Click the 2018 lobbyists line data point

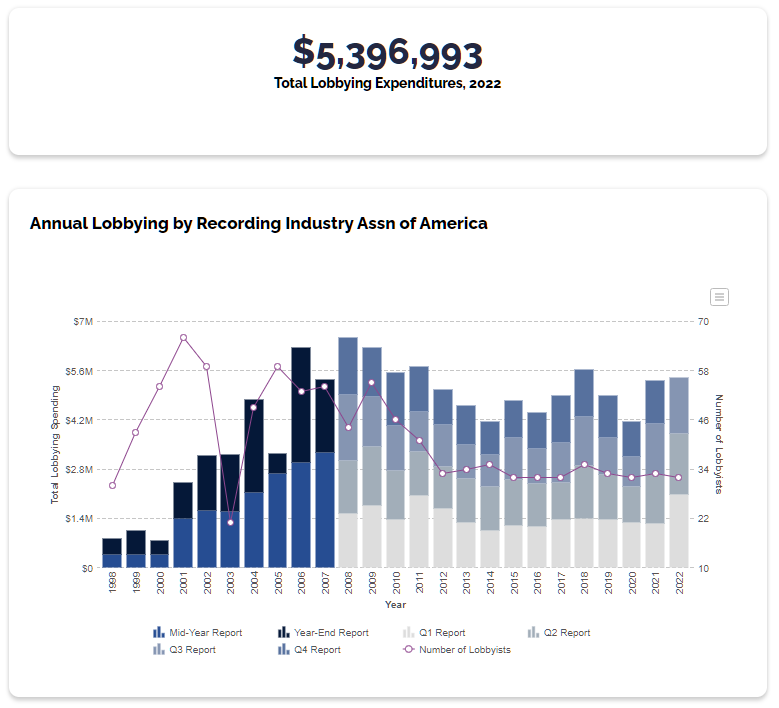(584, 465)
